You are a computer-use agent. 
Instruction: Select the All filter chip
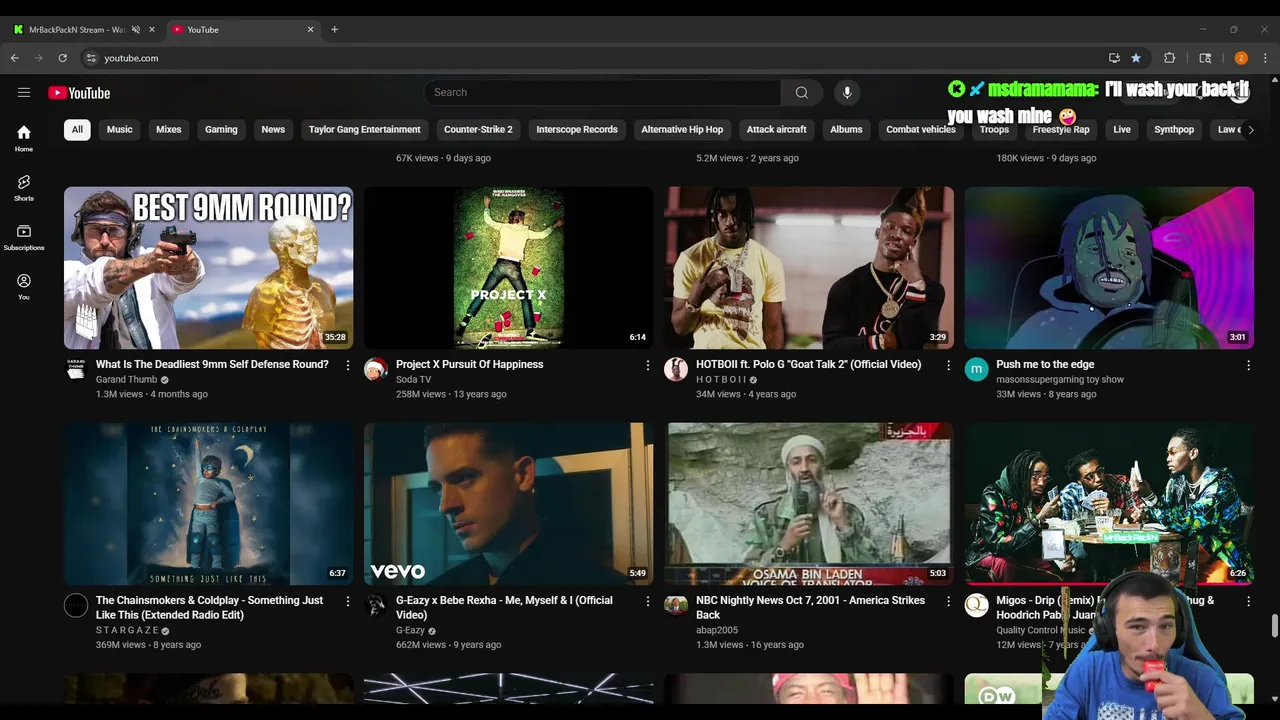[x=77, y=129]
